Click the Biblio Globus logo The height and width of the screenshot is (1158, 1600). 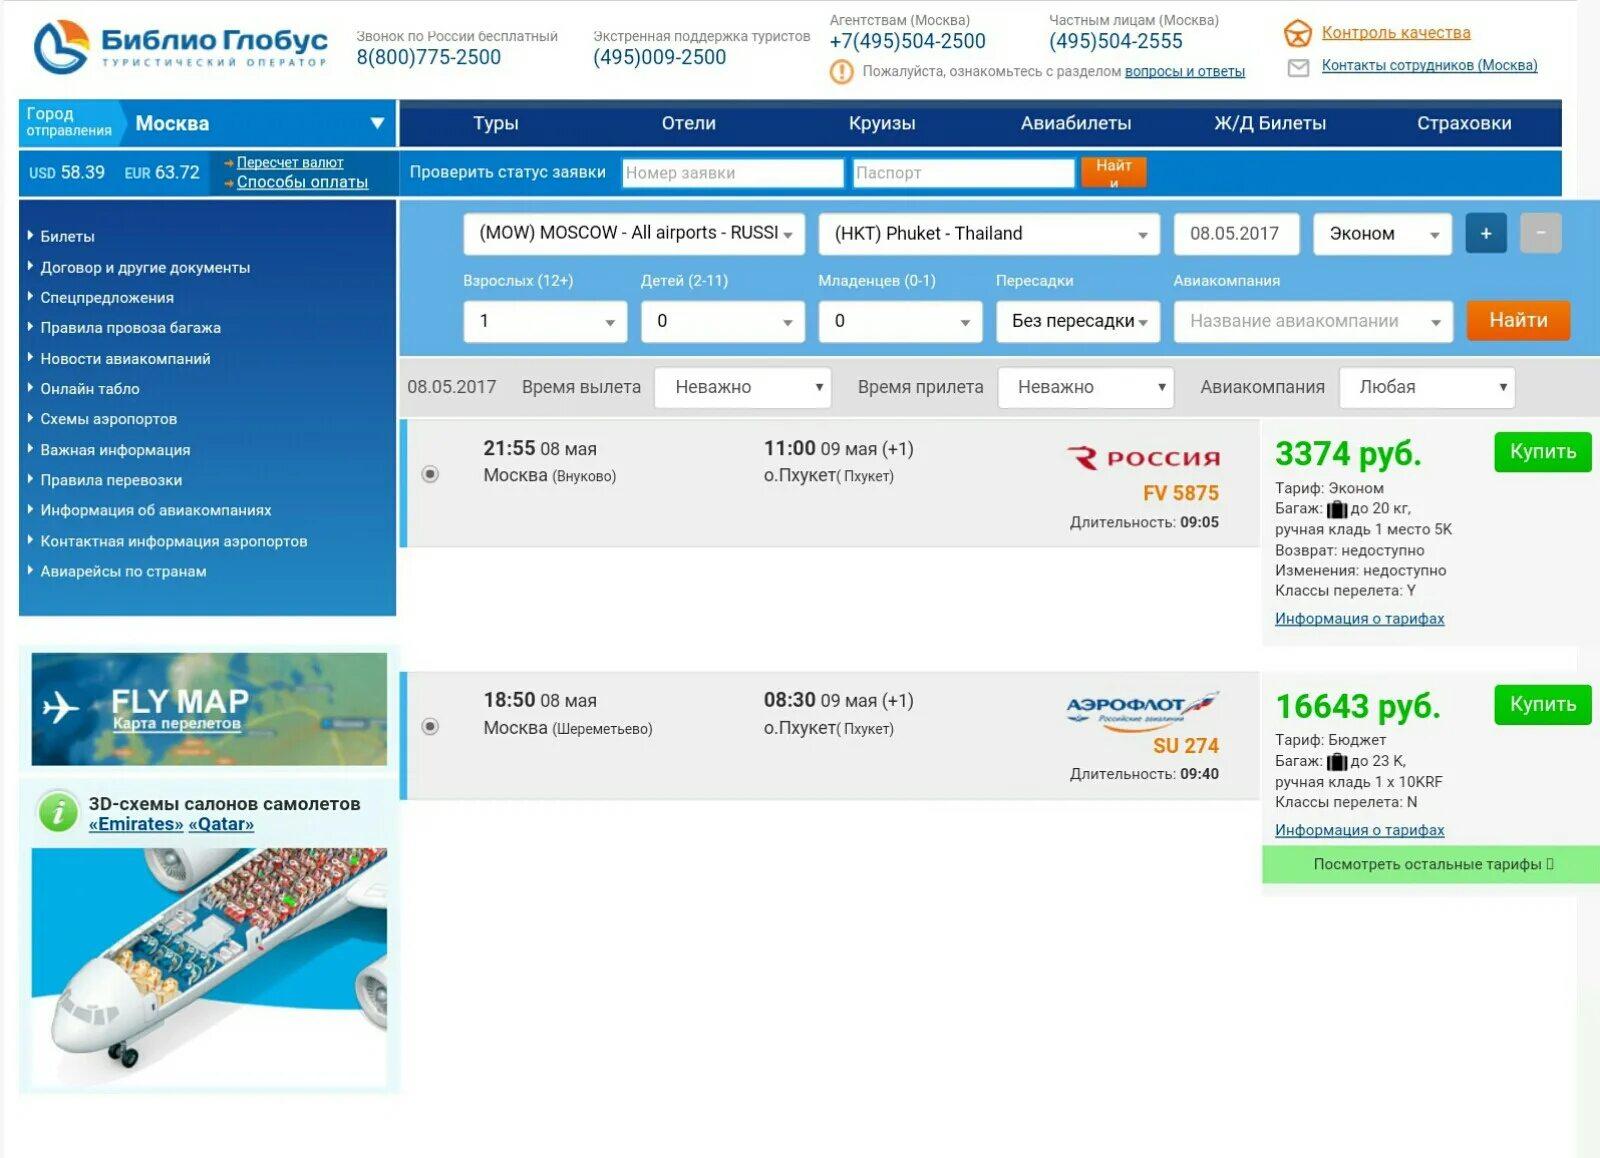pos(180,47)
